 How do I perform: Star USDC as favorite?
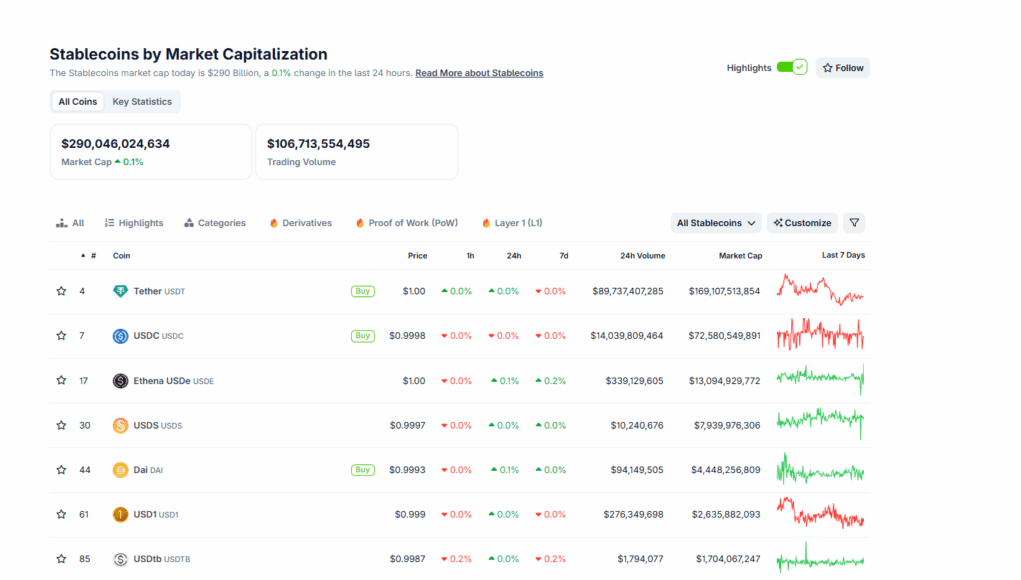click(61, 336)
